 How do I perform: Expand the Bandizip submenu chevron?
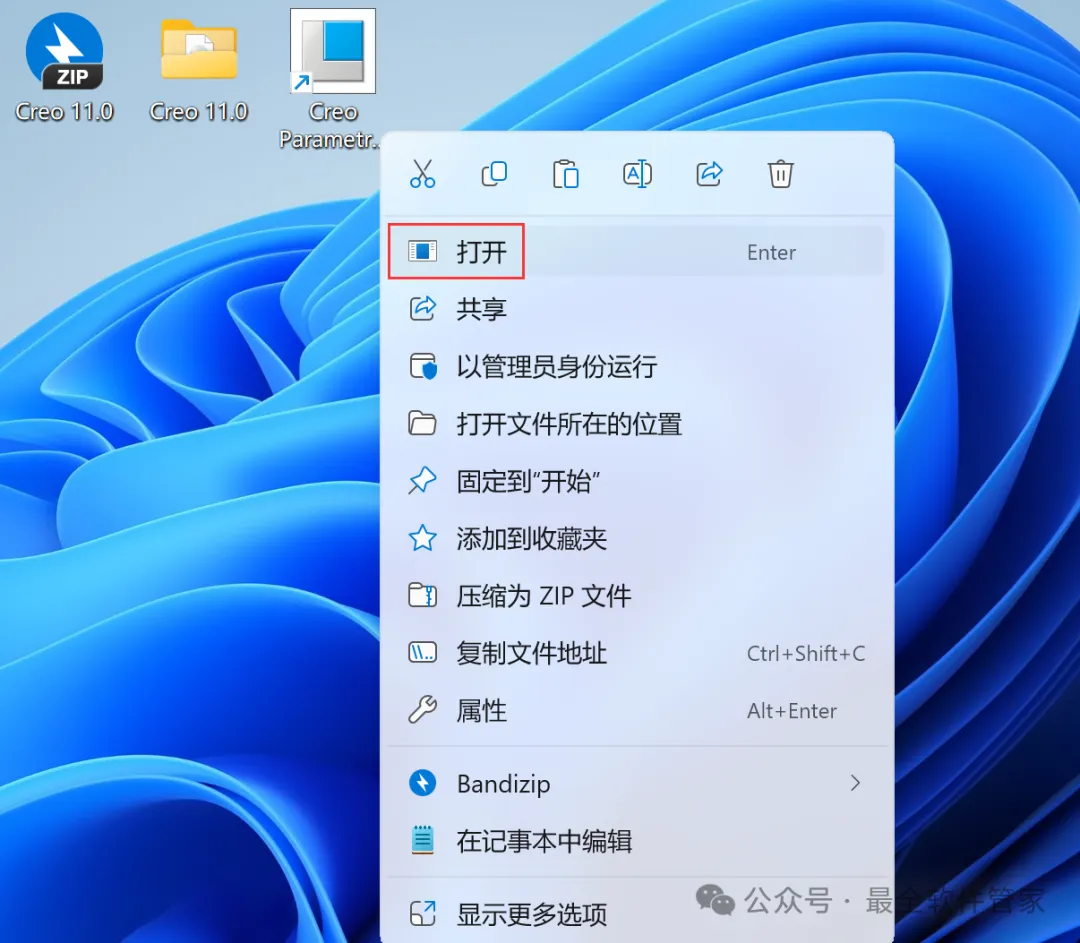click(855, 783)
